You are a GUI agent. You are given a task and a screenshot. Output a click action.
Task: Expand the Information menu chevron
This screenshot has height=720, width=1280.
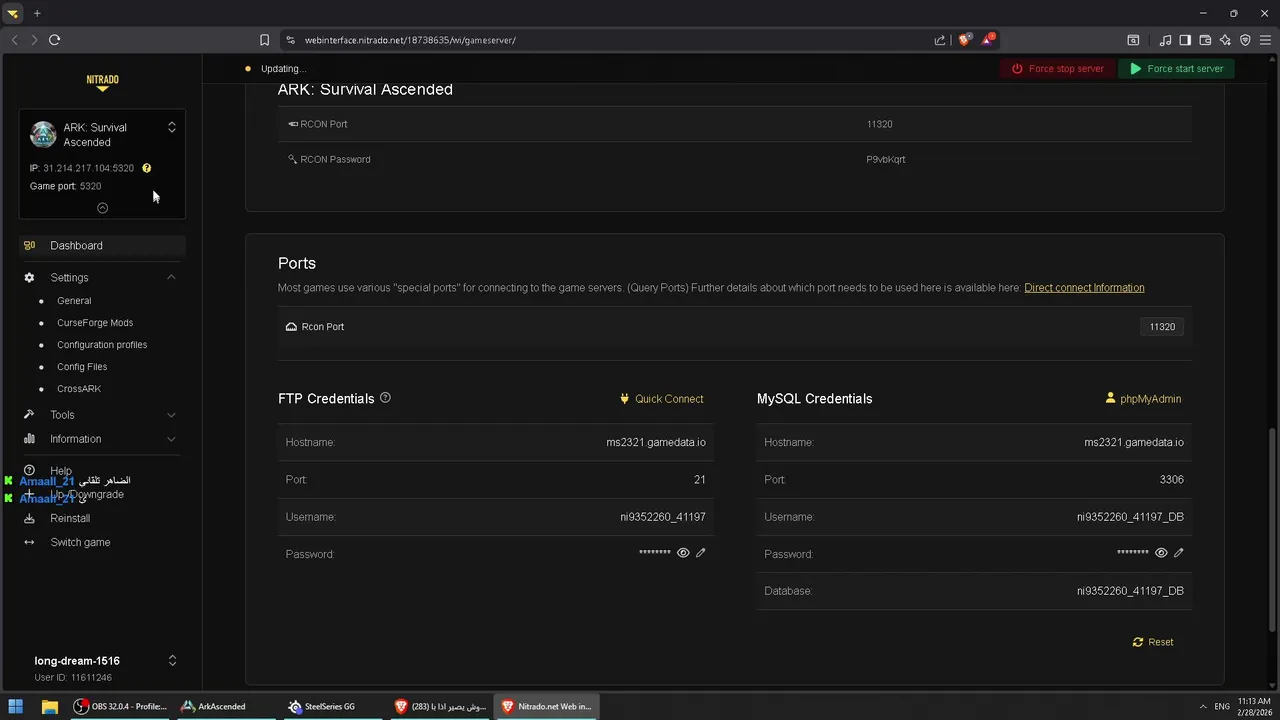171,439
